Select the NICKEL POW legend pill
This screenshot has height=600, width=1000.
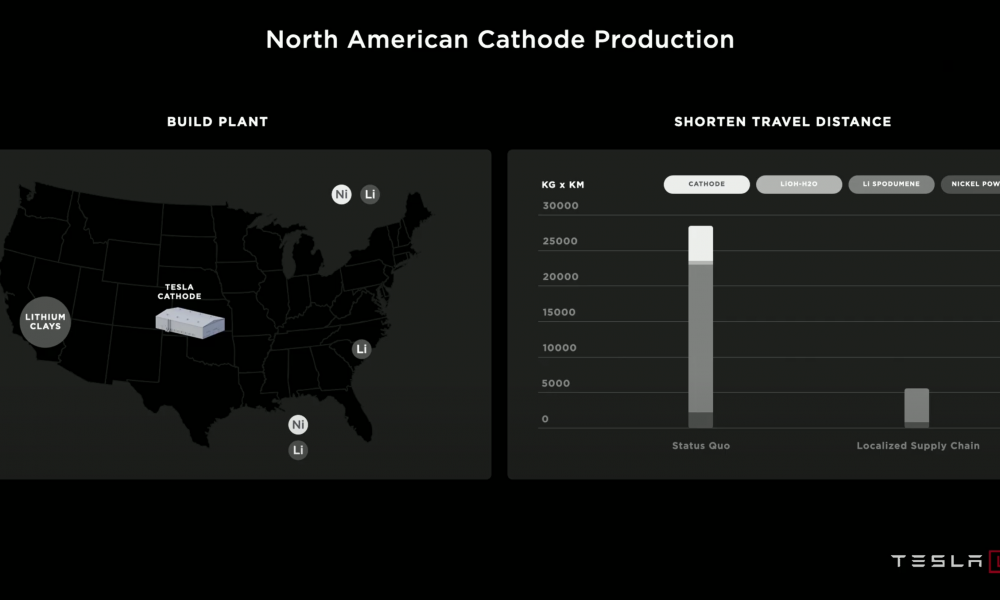971,184
